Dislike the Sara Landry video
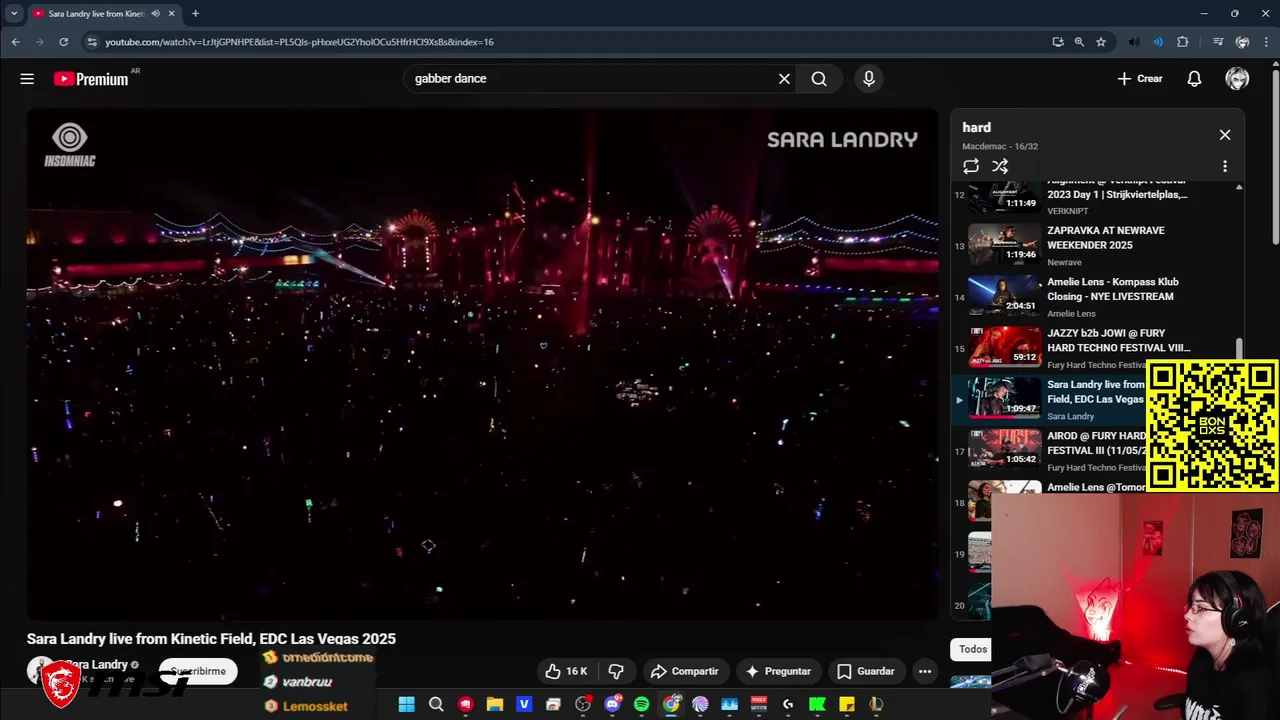Image resolution: width=1280 pixels, height=720 pixels. click(x=616, y=671)
